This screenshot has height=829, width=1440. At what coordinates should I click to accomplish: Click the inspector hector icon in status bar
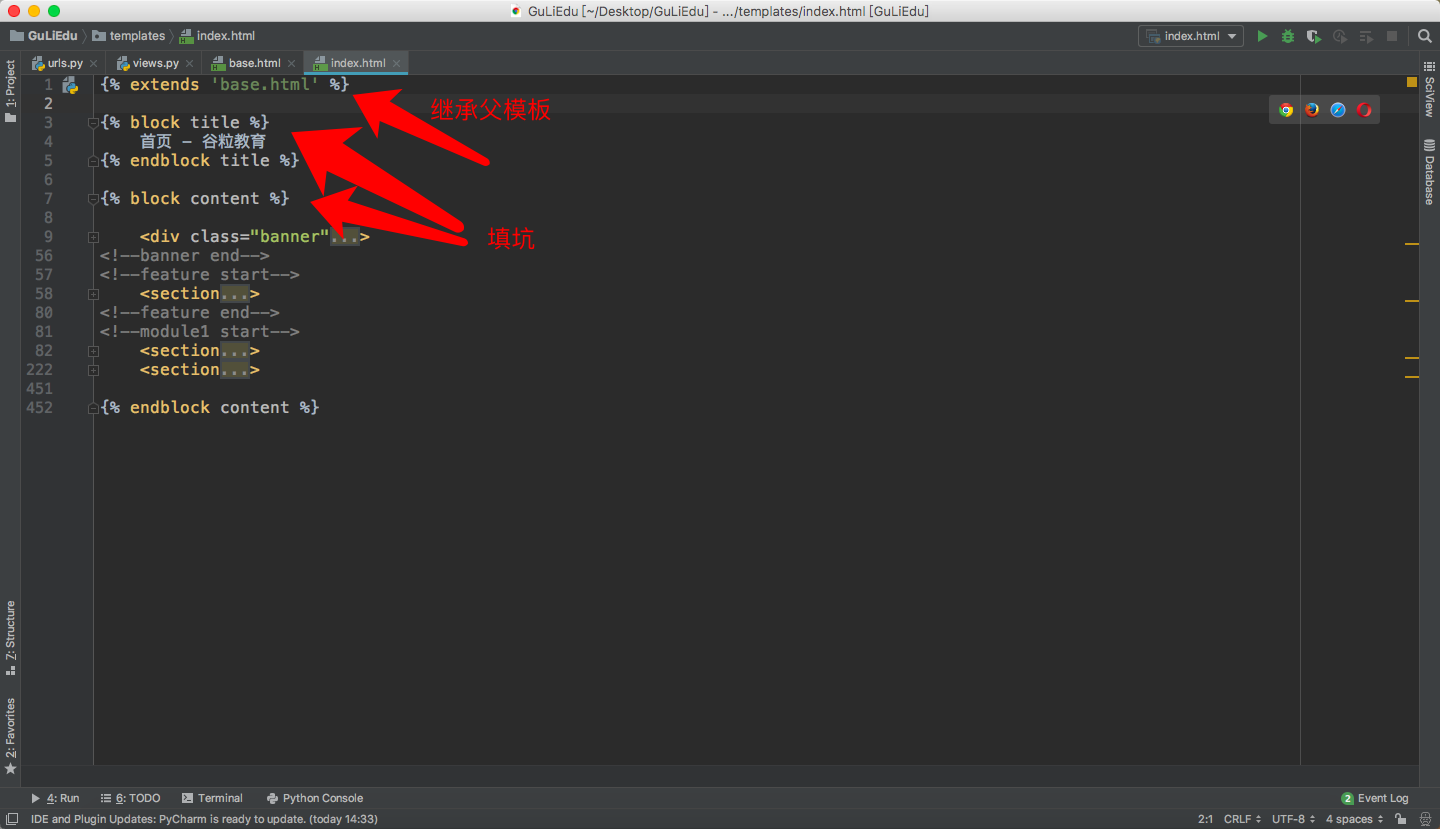click(1427, 819)
